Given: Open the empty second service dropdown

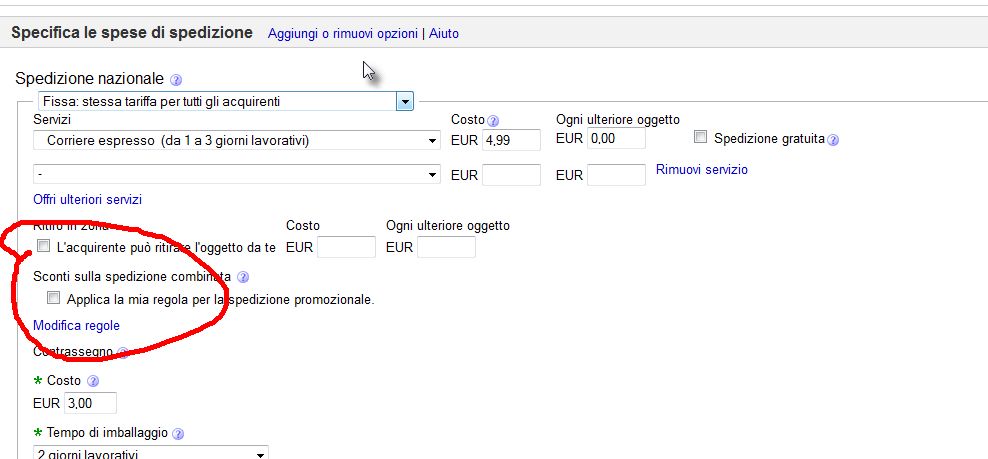Looking at the screenshot, I should (432, 175).
